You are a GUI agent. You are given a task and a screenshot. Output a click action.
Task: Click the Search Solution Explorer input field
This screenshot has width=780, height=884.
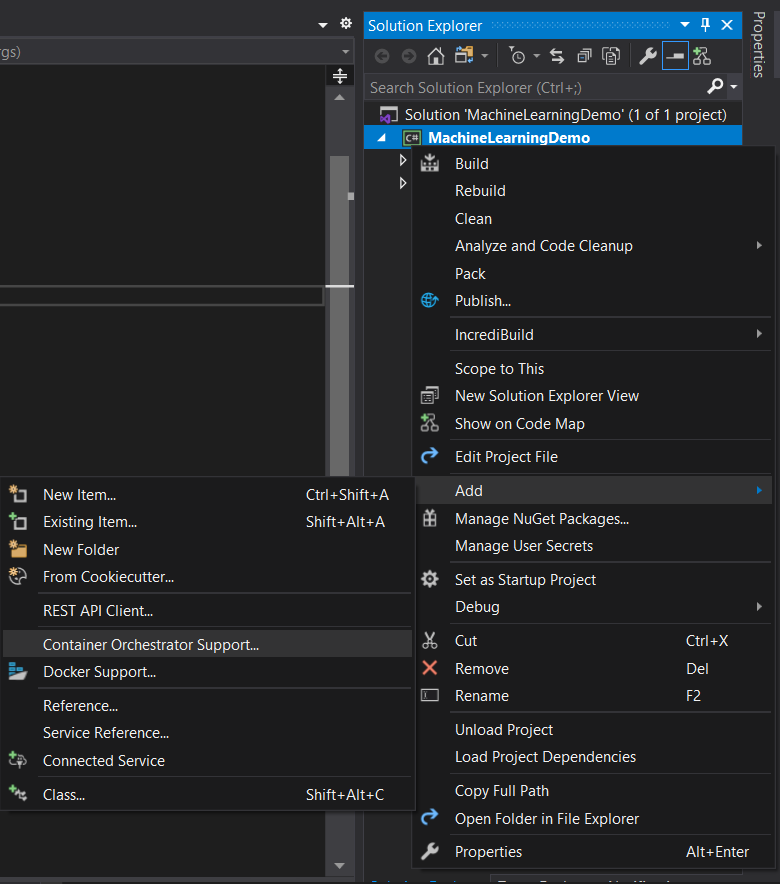pyautogui.click(x=534, y=87)
